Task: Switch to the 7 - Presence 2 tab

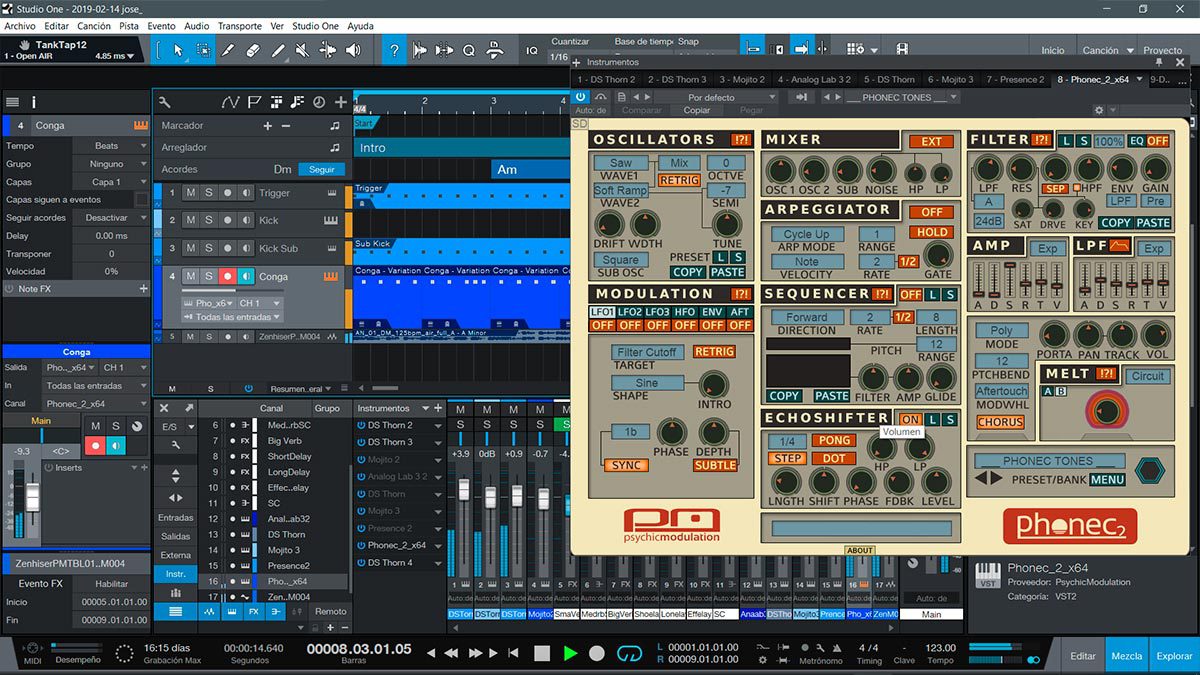Action: tap(1015, 79)
